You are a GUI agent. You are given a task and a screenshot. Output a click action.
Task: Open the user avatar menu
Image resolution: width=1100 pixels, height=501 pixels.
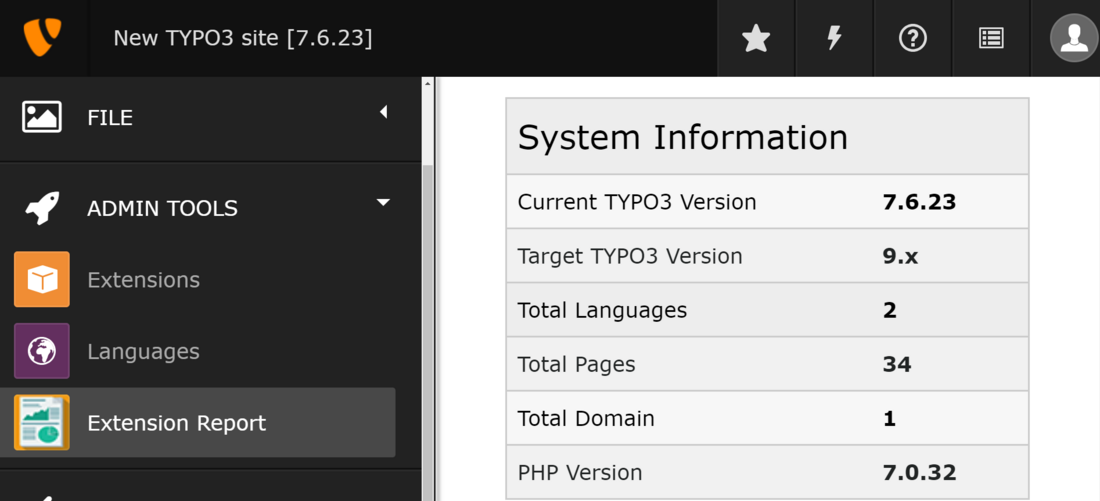tap(1074, 38)
